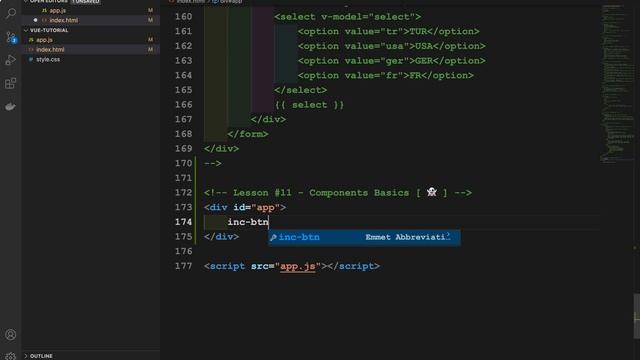Click line number 160 in the gutter

(x=183, y=17)
